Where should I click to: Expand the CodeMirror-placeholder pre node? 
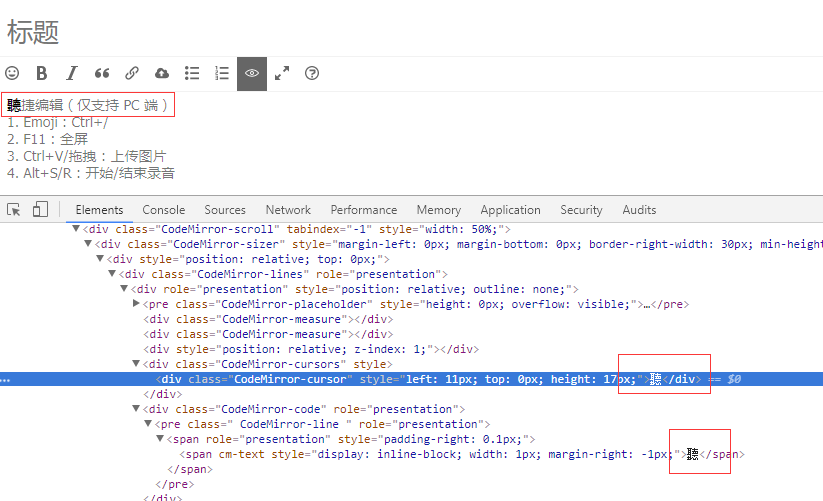(136, 303)
